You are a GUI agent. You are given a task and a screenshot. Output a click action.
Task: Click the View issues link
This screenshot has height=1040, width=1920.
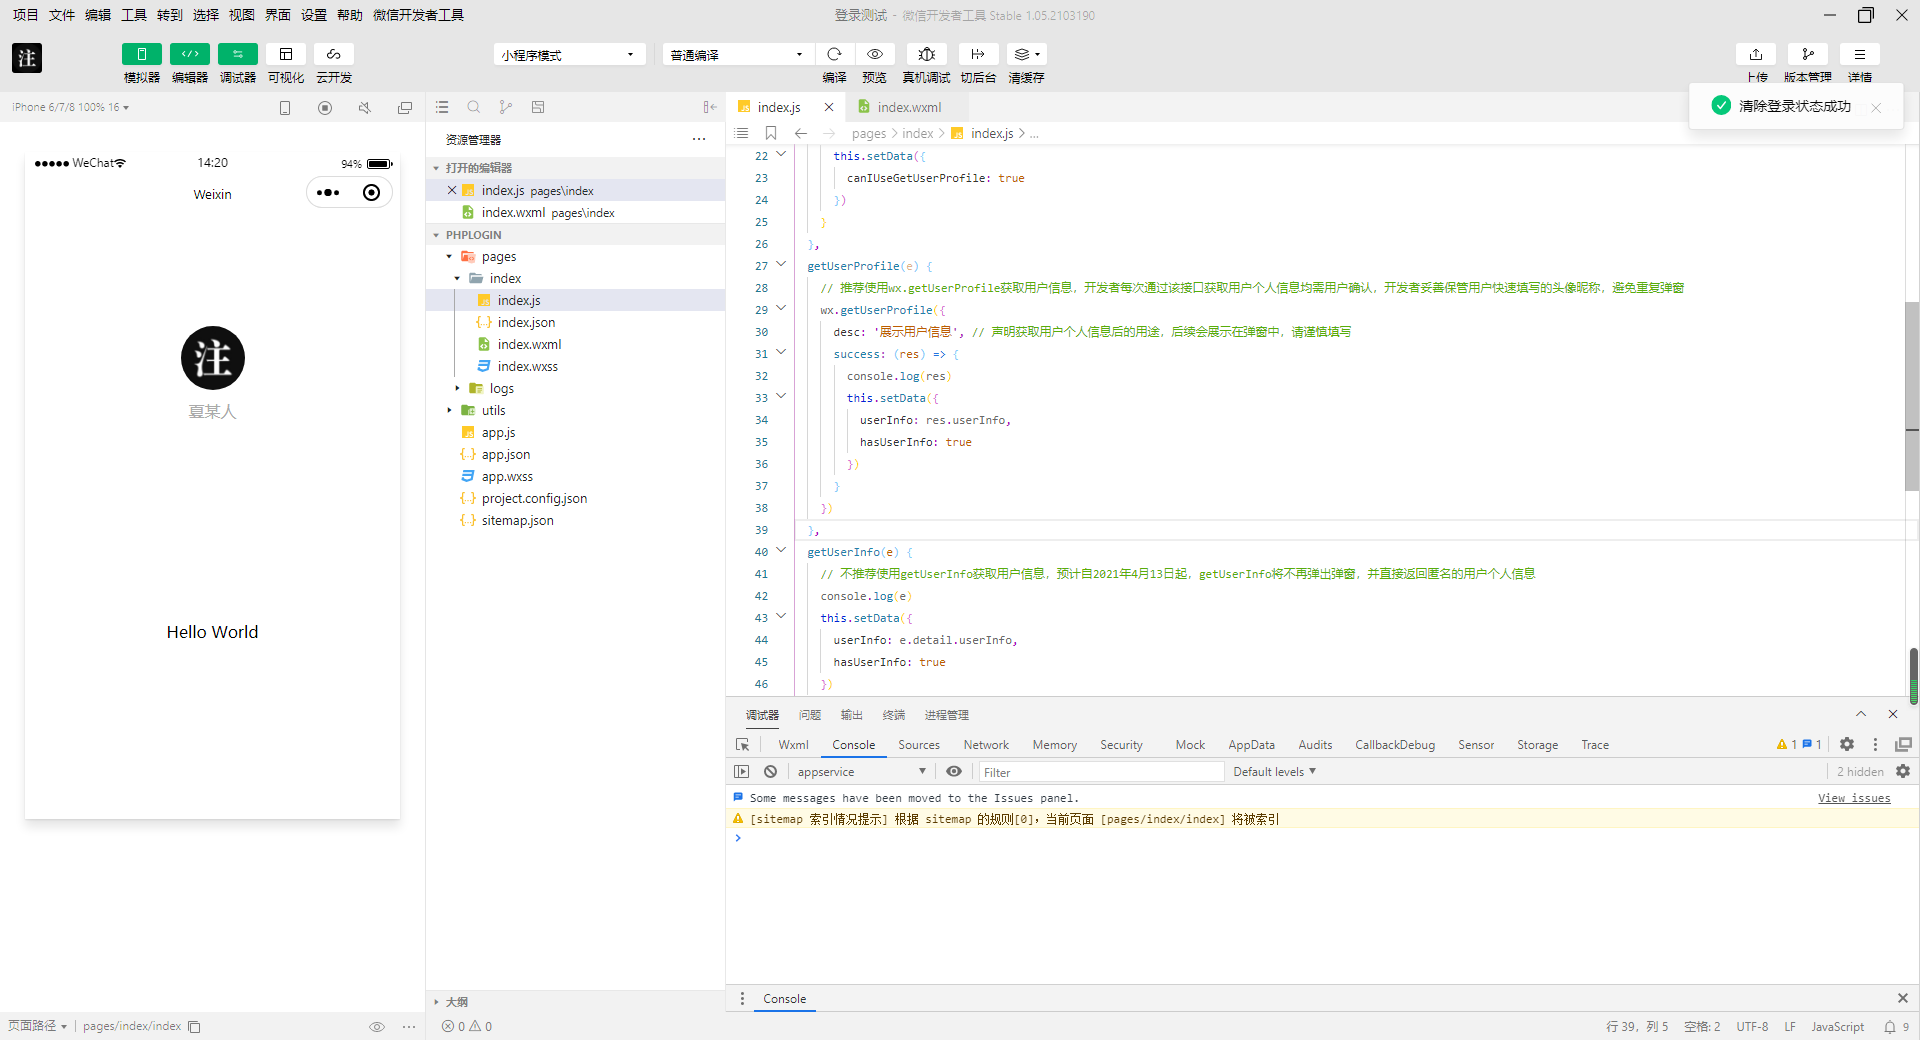1854,798
